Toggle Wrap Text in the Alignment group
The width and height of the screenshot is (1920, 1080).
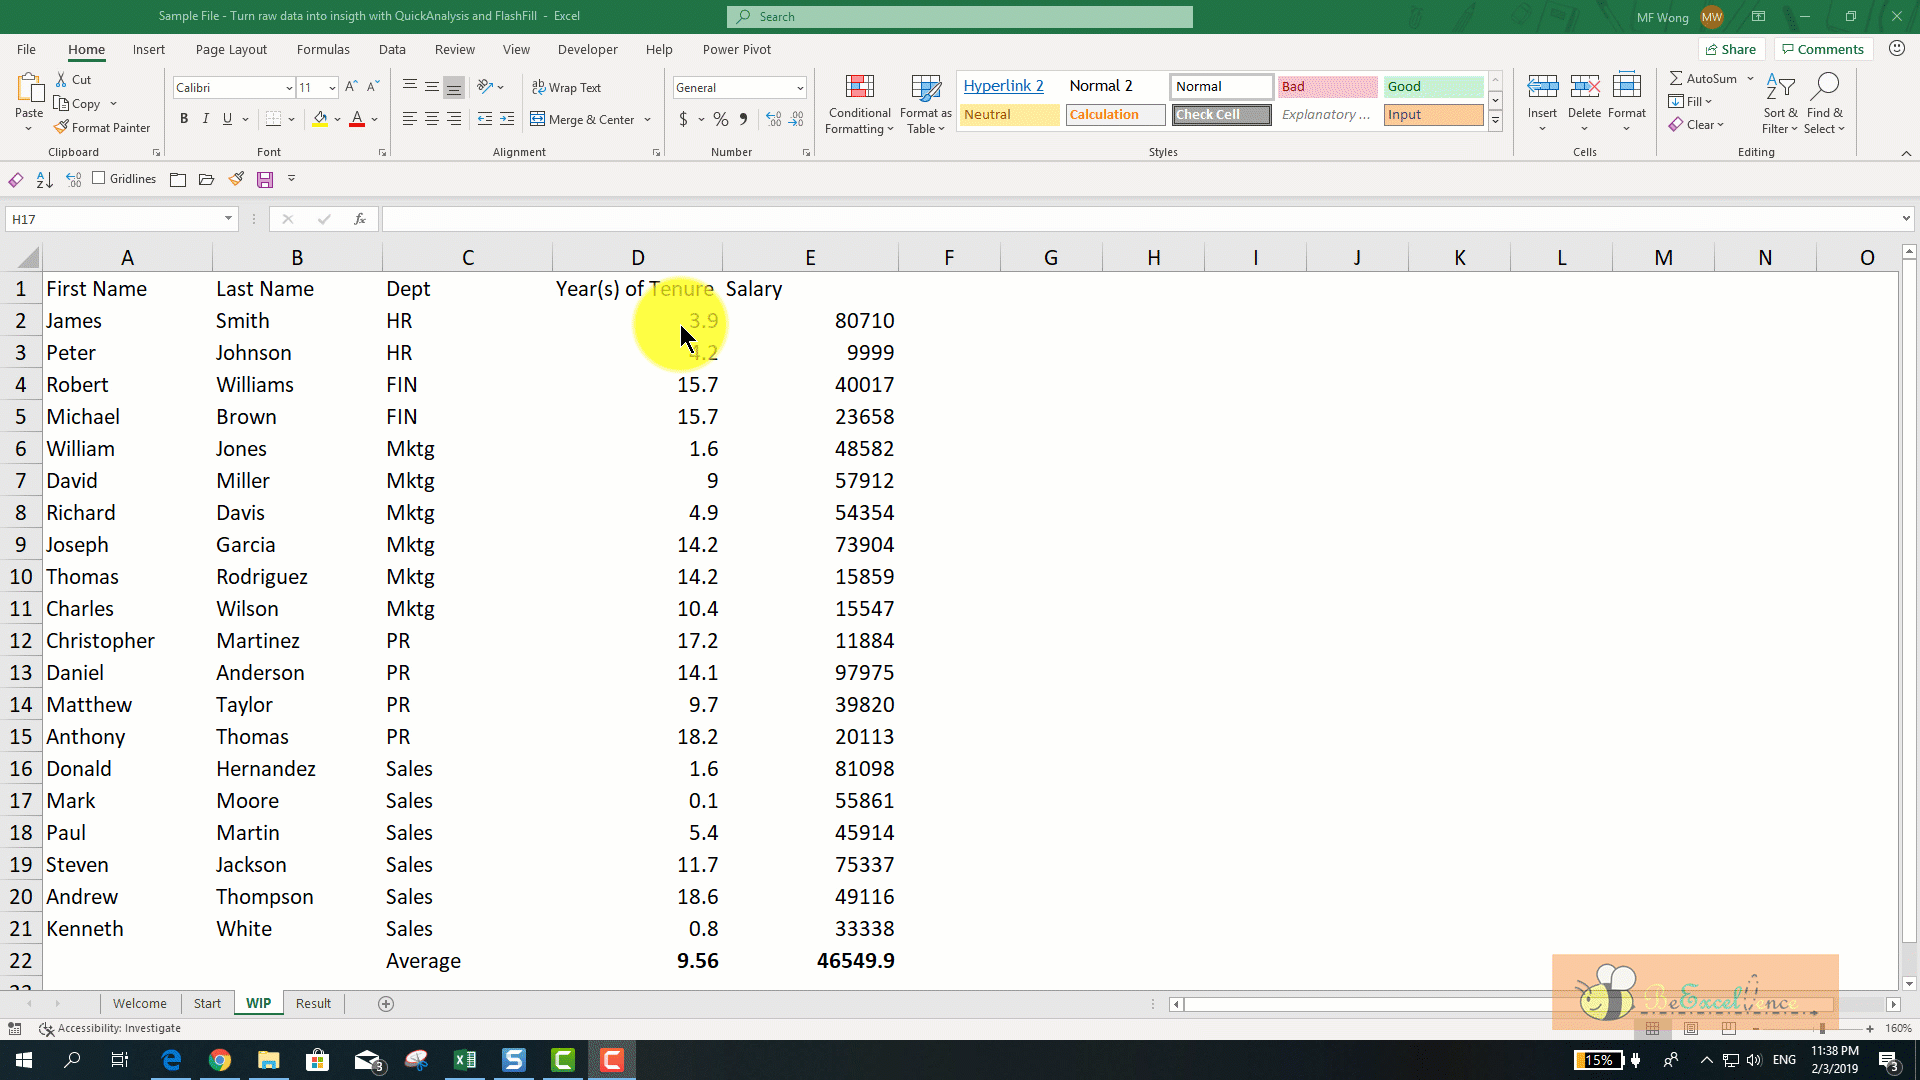pos(566,88)
